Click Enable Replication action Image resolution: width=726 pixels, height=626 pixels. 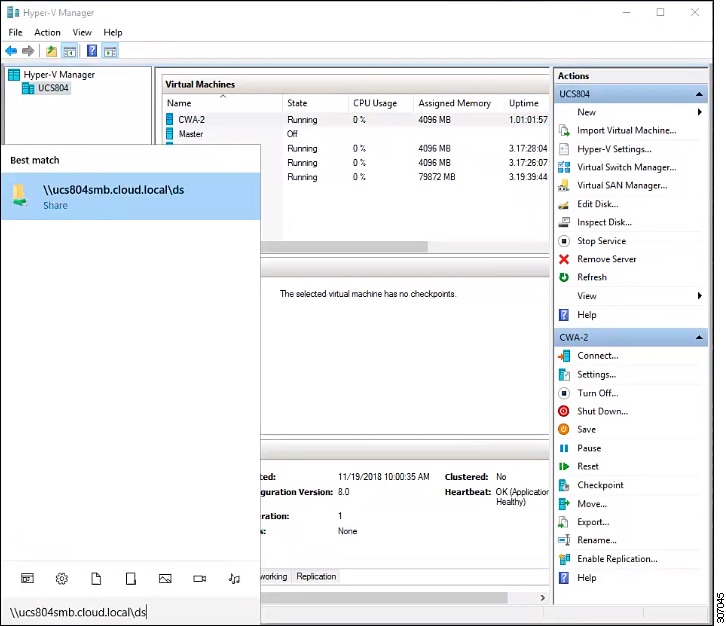[x=617, y=559]
